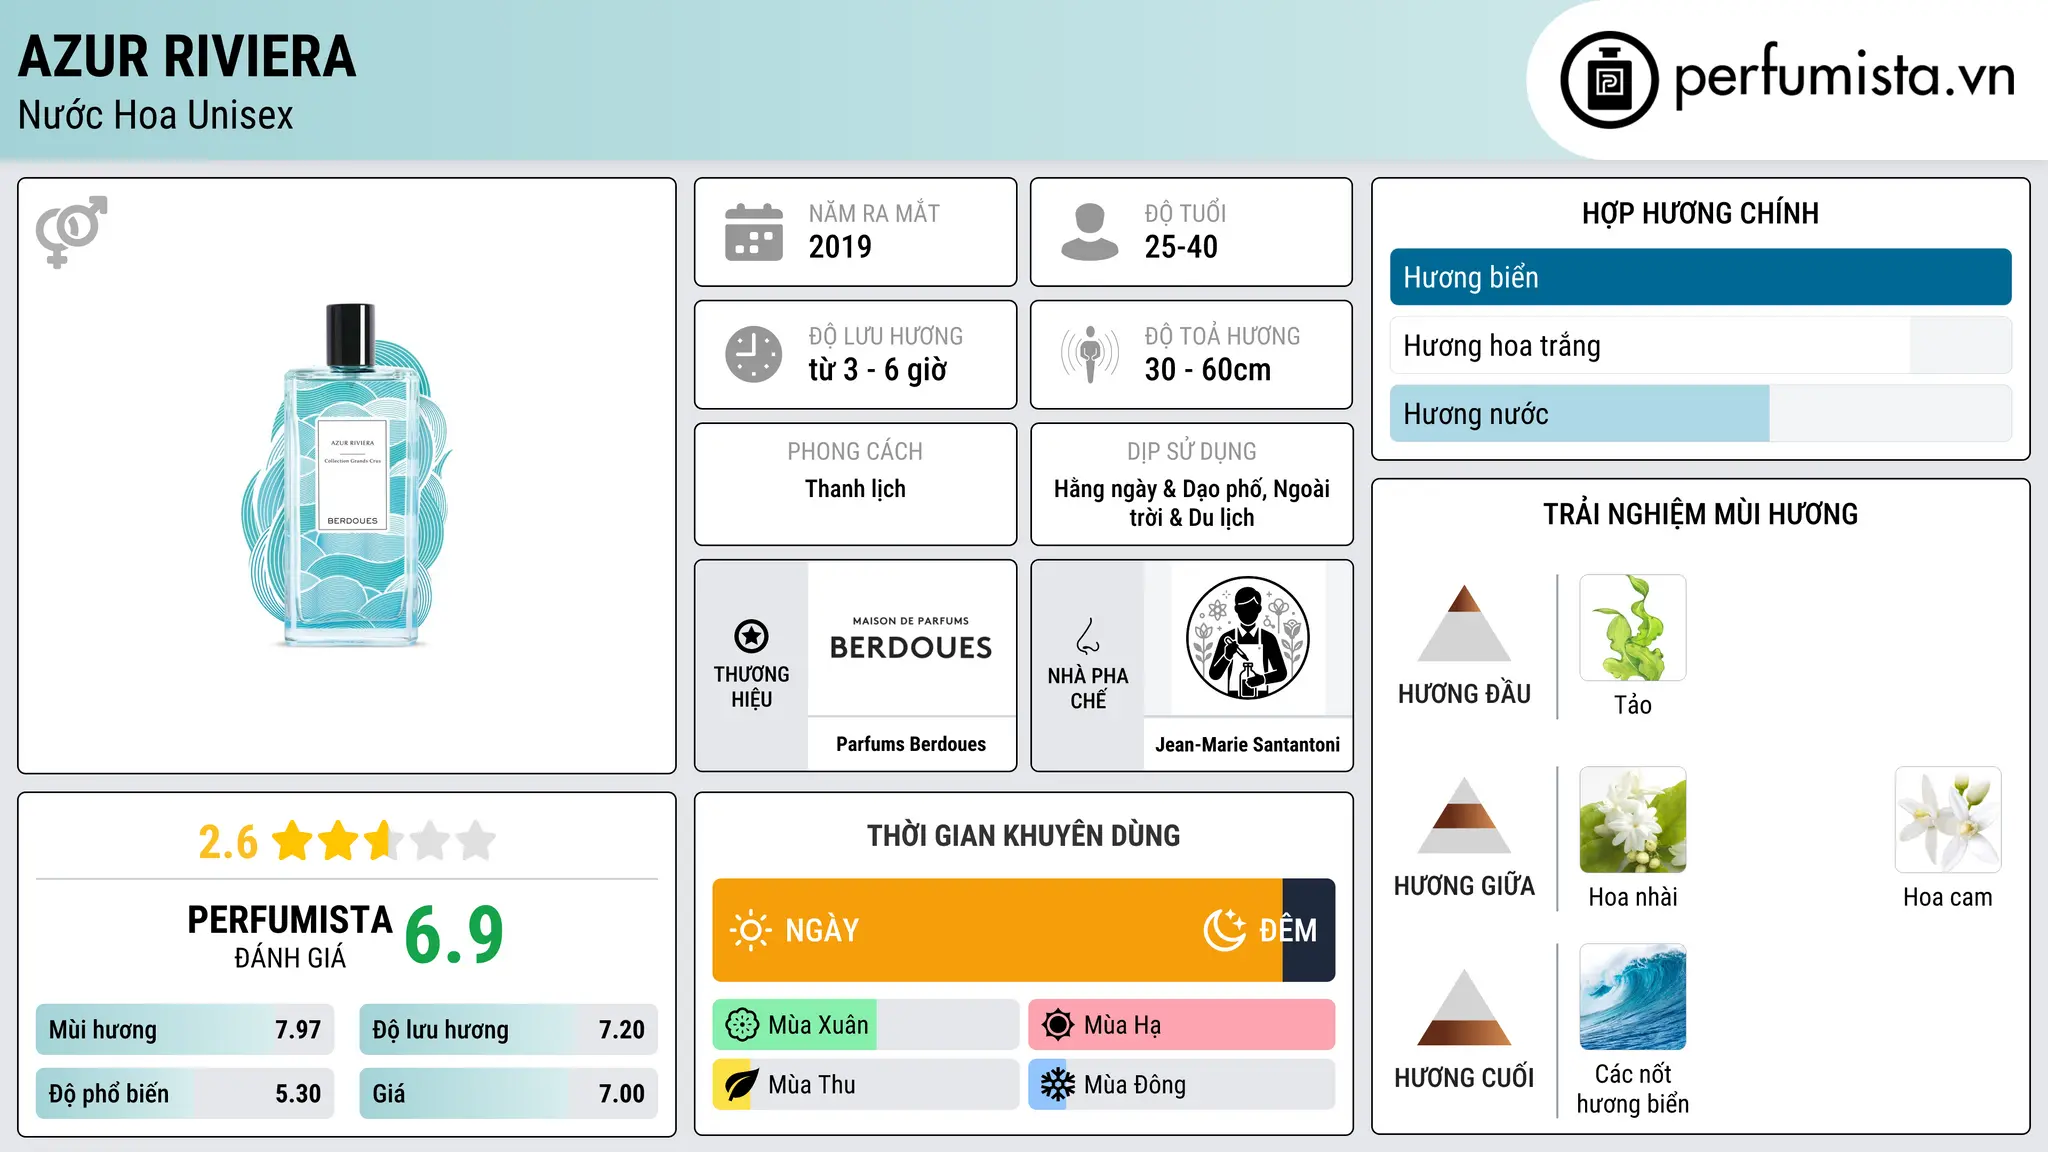Click the Parfums Berdoues brand name
2048x1152 pixels.
tap(911, 744)
